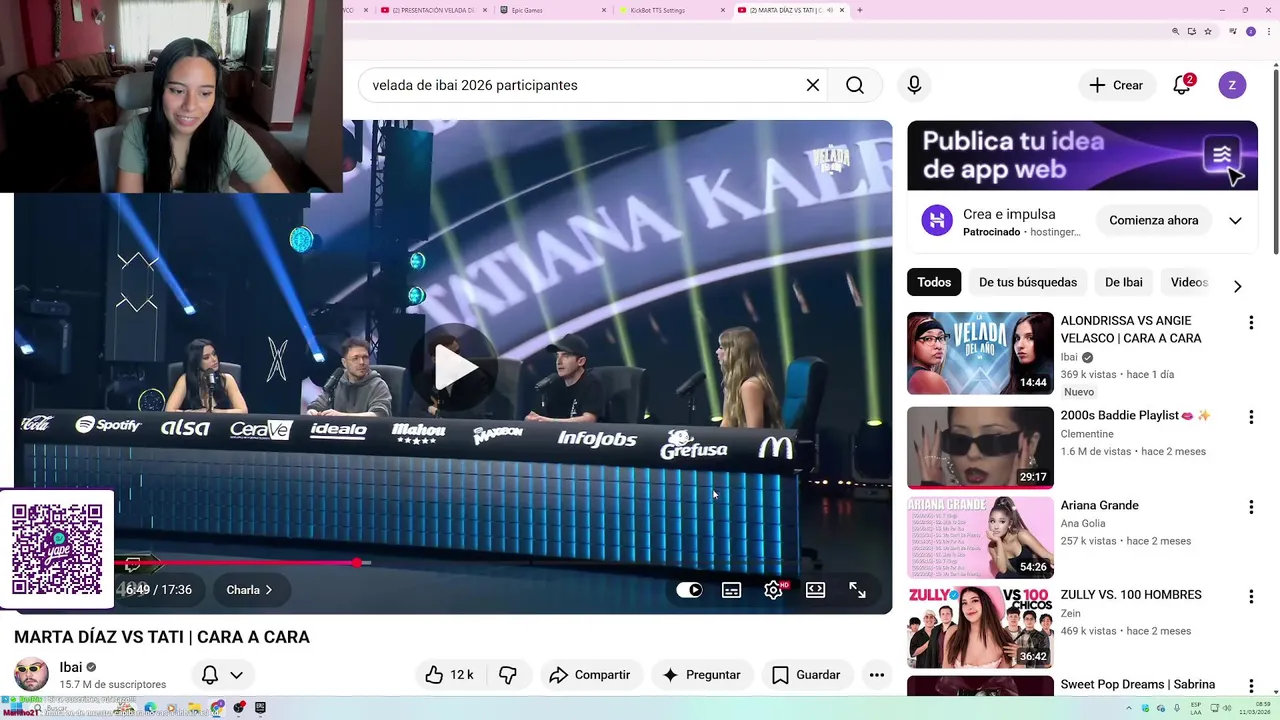The width and height of the screenshot is (1280, 720).
Task: Toggle the autoplay switch in player
Action: tap(689, 590)
